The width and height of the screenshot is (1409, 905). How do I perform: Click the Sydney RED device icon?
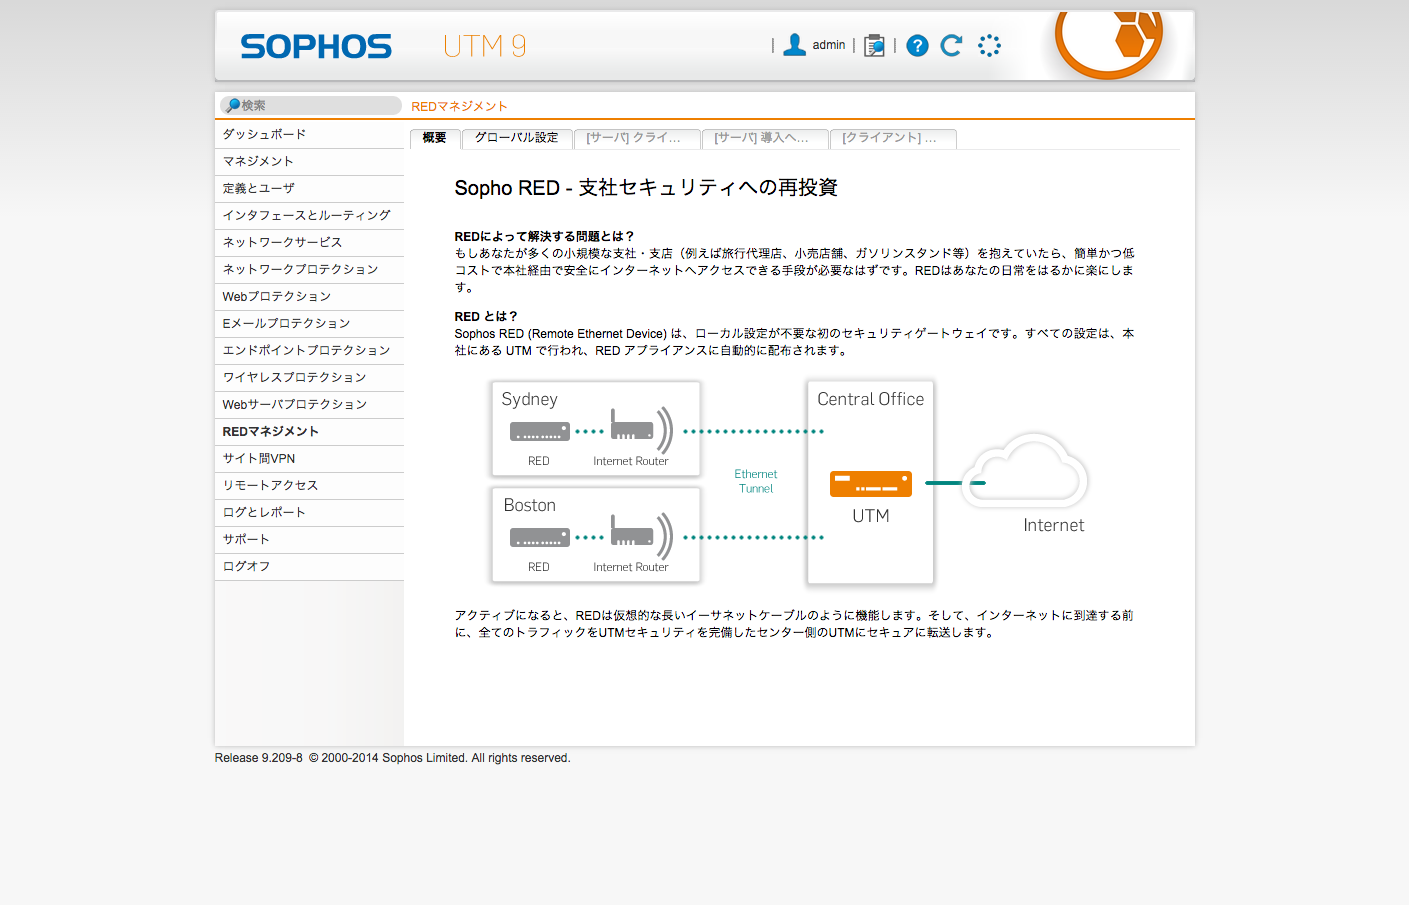coord(540,431)
